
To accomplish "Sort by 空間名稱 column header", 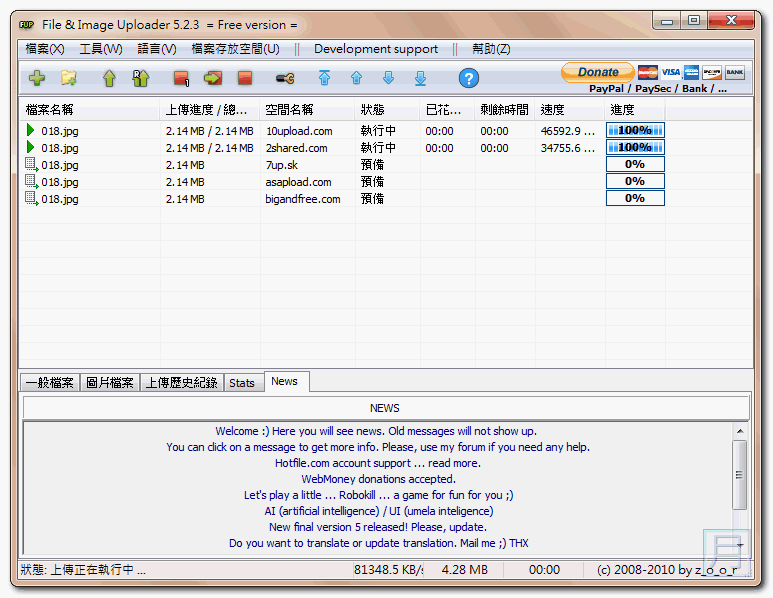I will pos(307,109).
